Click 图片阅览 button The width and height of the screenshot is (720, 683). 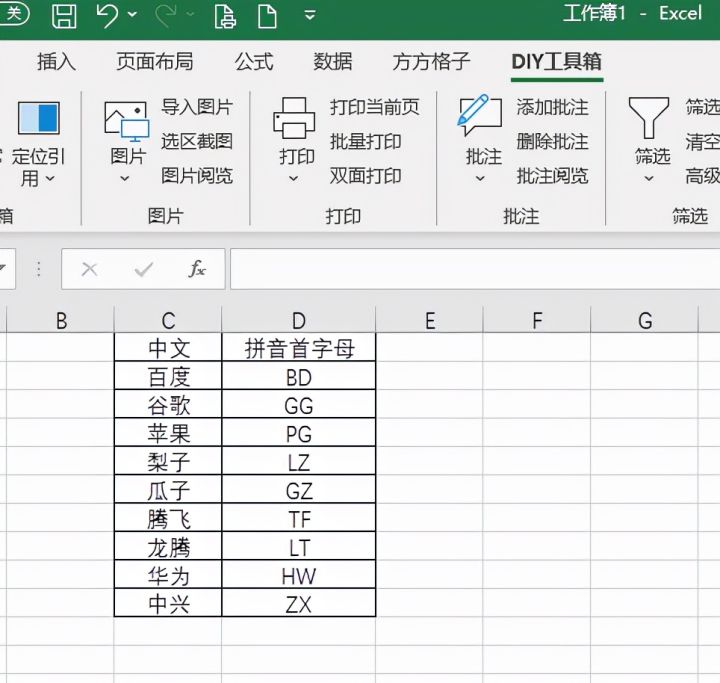click(x=197, y=176)
